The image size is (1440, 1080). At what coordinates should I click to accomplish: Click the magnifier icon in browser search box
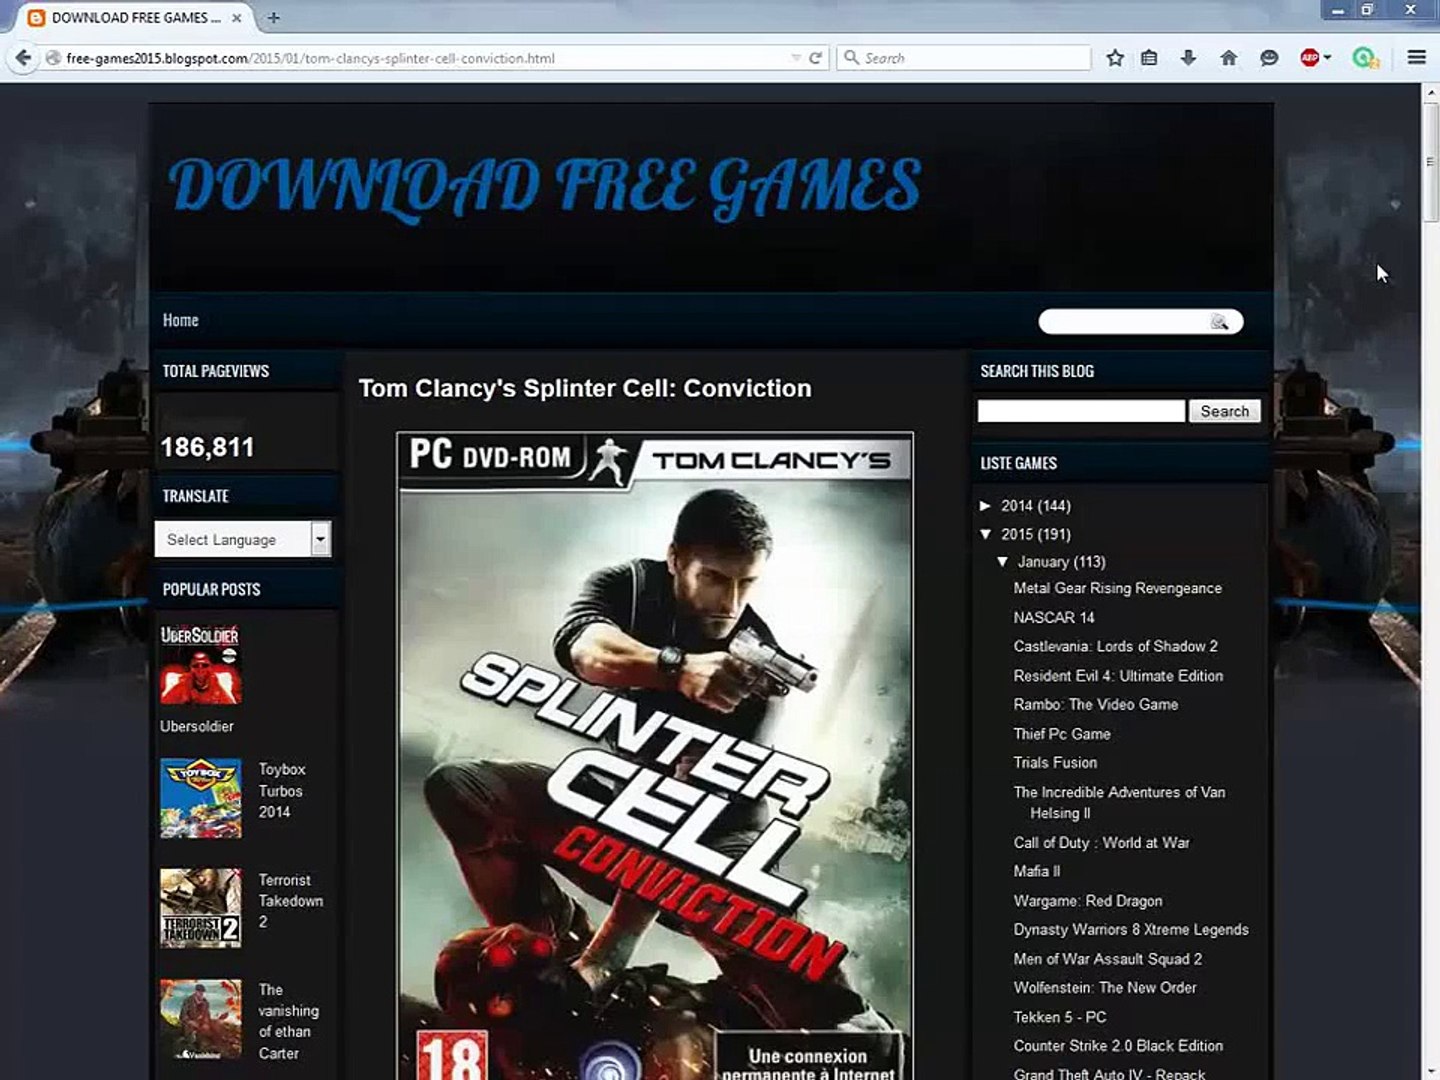tap(851, 58)
